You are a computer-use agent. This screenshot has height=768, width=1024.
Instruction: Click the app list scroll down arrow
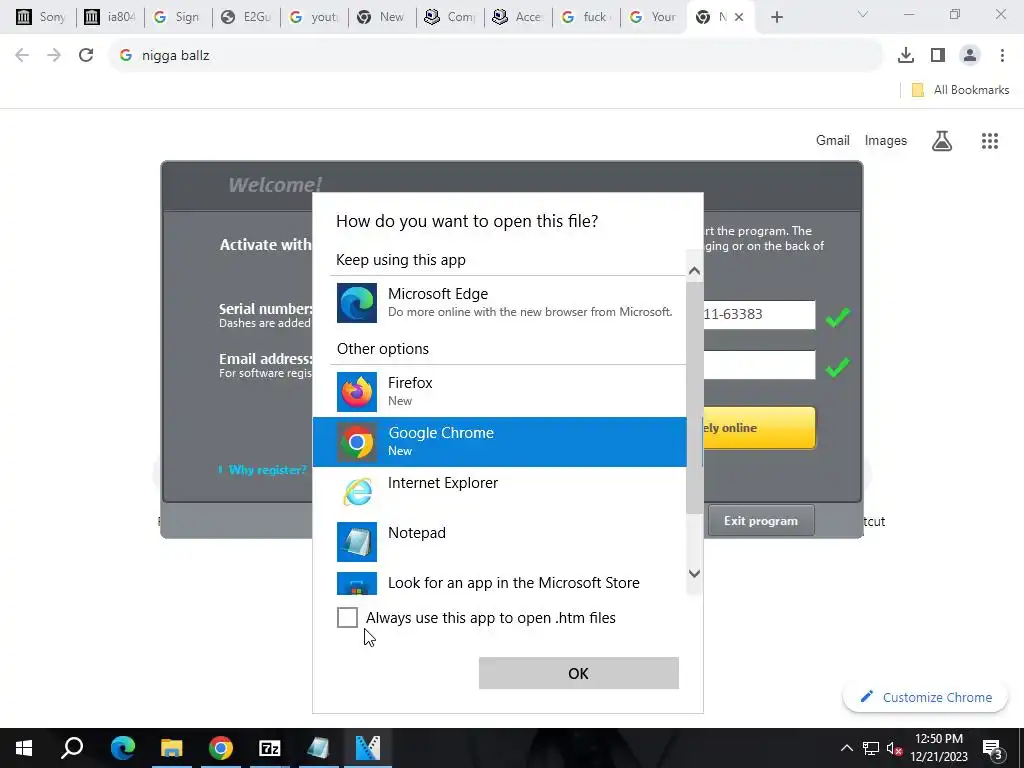[694, 573]
